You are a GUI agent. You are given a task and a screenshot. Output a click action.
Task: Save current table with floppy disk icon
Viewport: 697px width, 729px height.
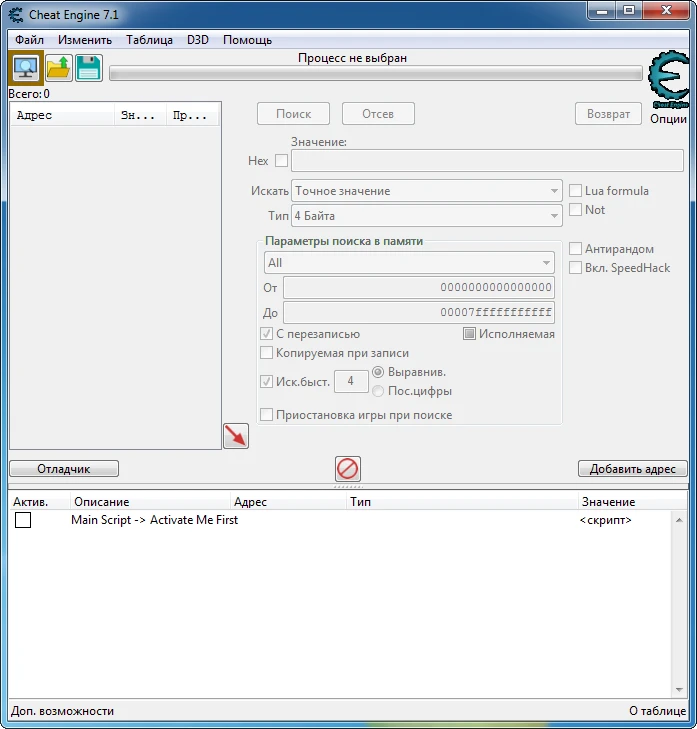point(88,68)
